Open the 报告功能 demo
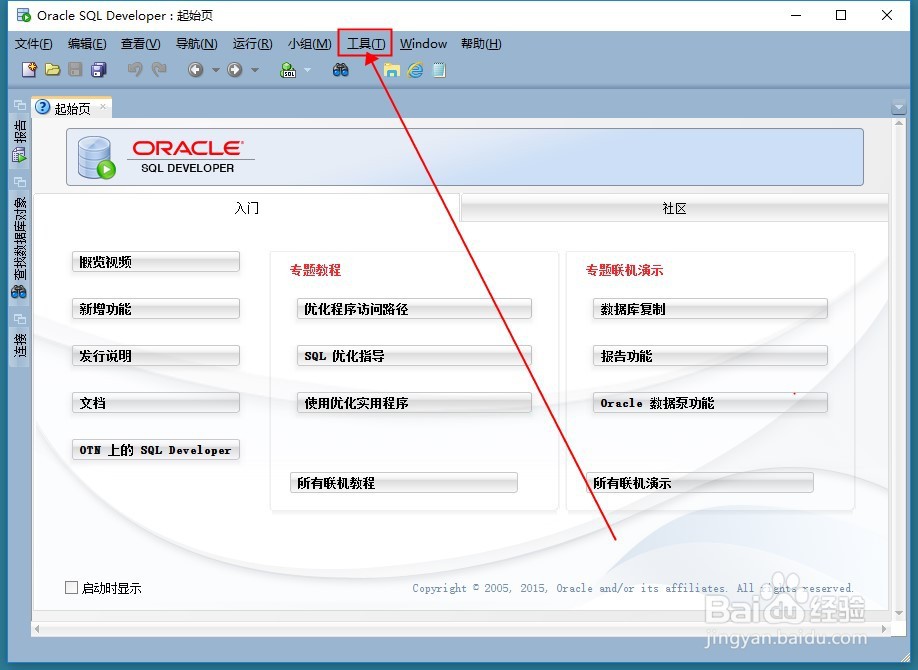This screenshot has height=670, width=918. (x=710, y=355)
